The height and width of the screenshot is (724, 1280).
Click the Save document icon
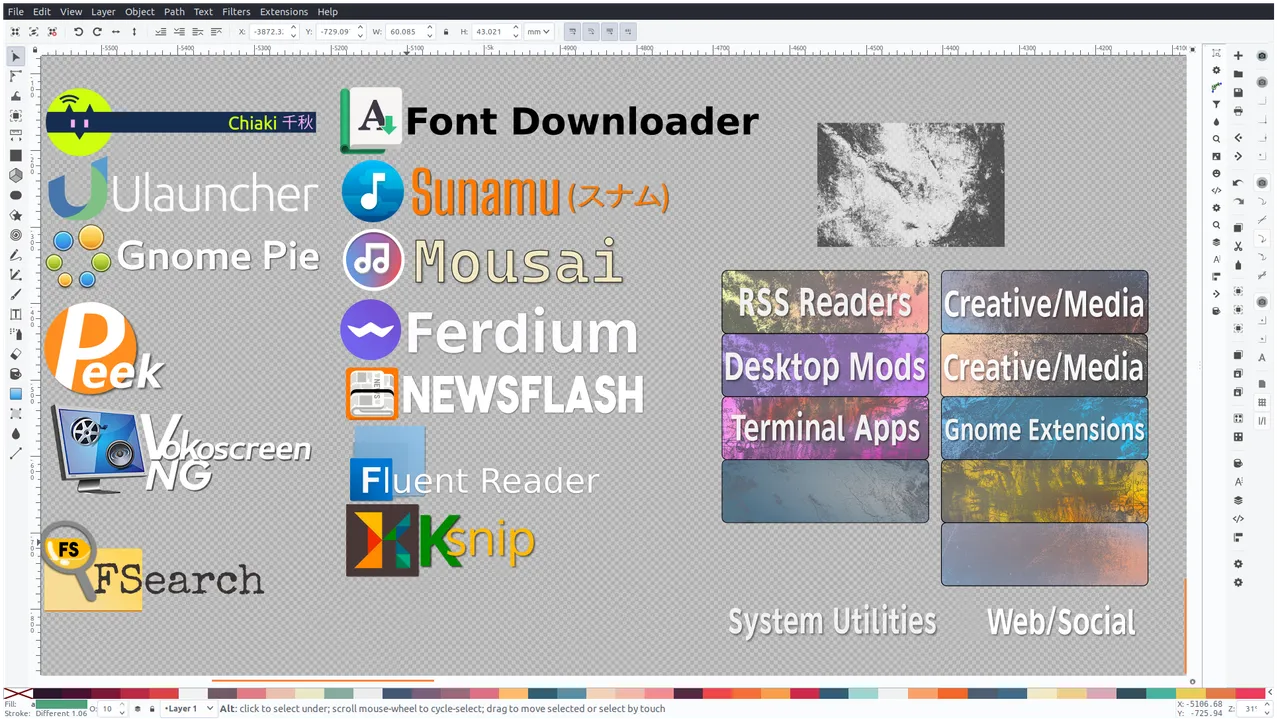pyautogui.click(x=1238, y=92)
